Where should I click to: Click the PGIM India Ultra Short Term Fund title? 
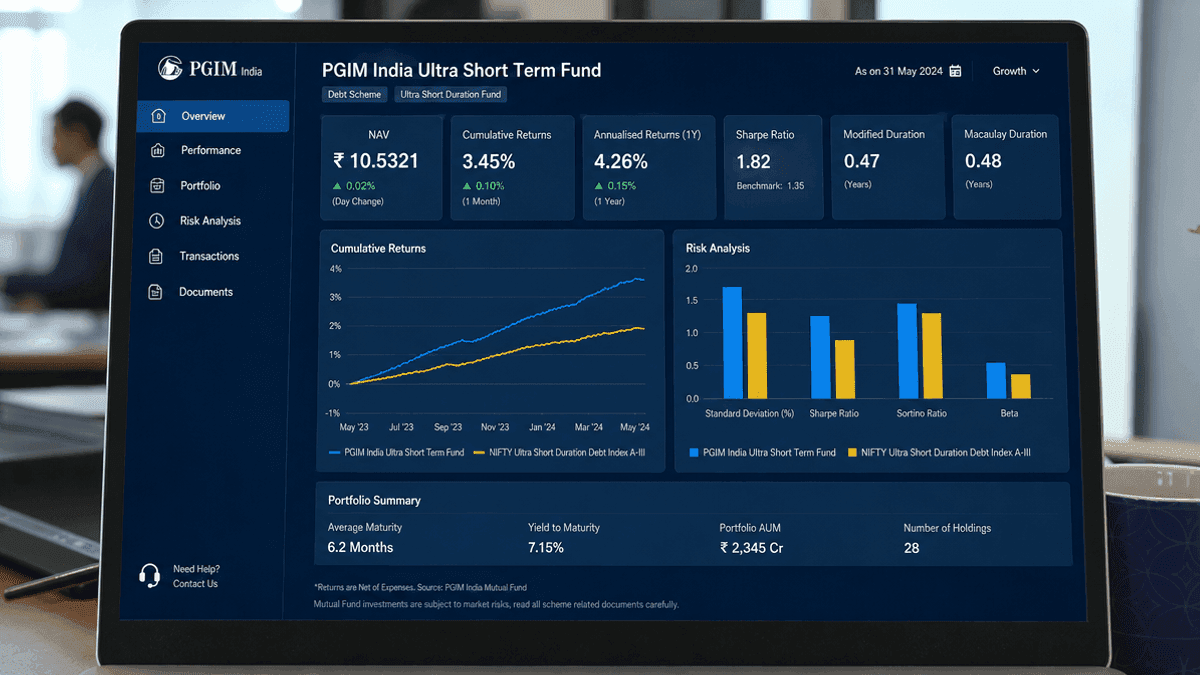tap(461, 71)
